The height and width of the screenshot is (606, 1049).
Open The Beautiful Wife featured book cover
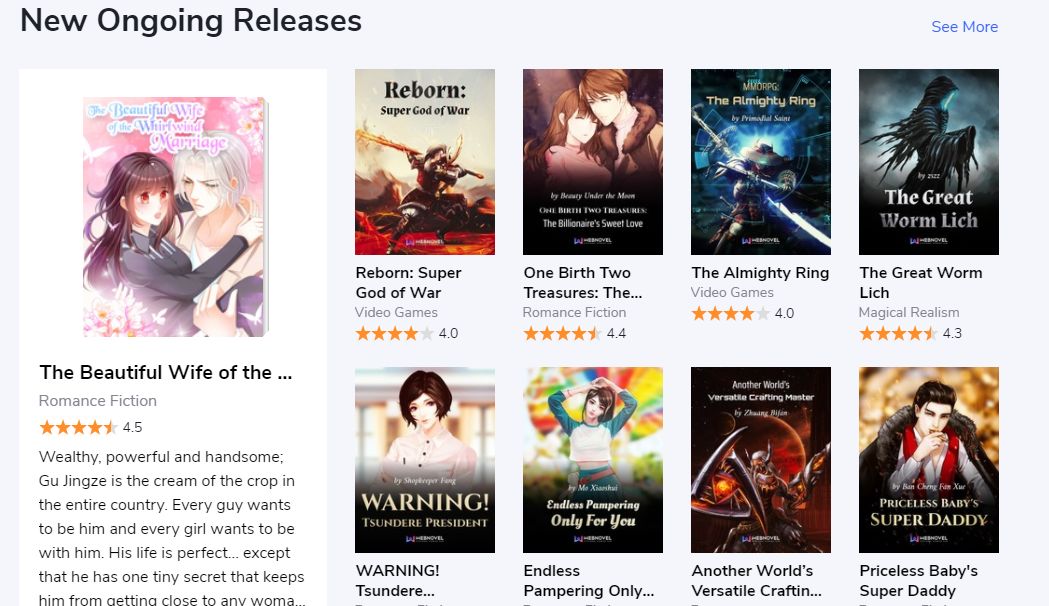(175, 217)
